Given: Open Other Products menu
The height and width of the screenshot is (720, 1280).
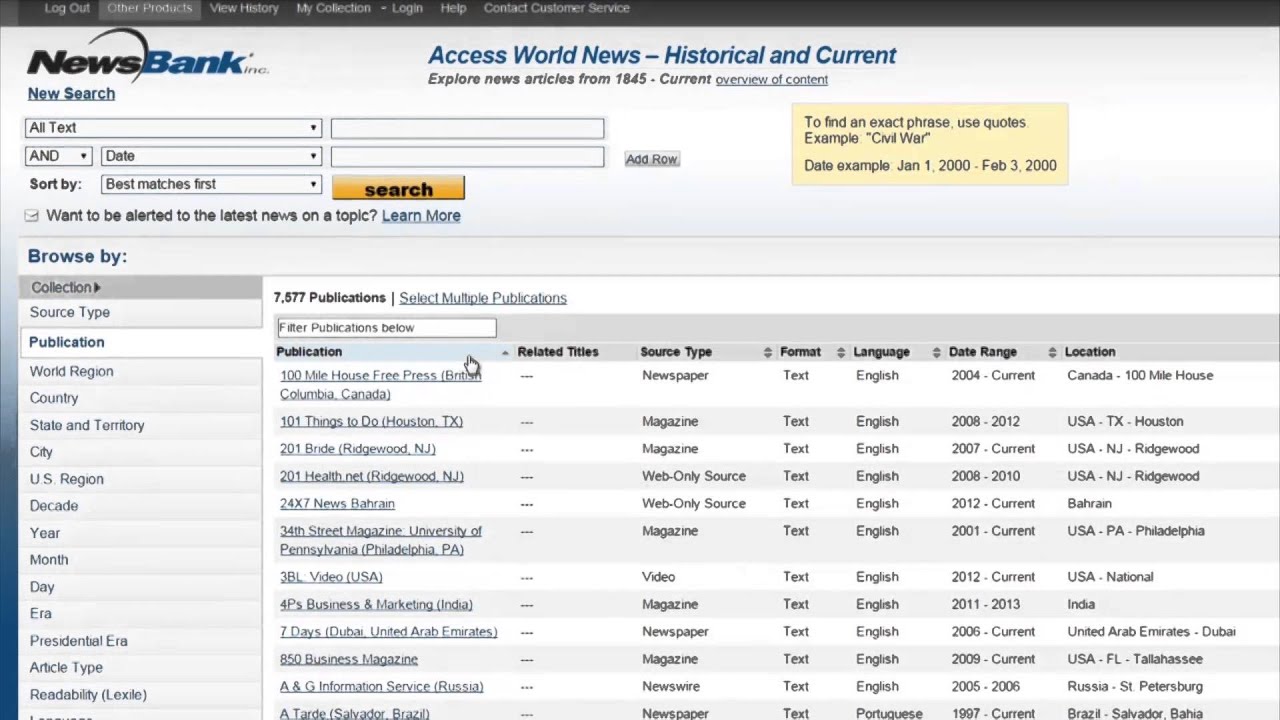Looking at the screenshot, I should click(x=149, y=8).
